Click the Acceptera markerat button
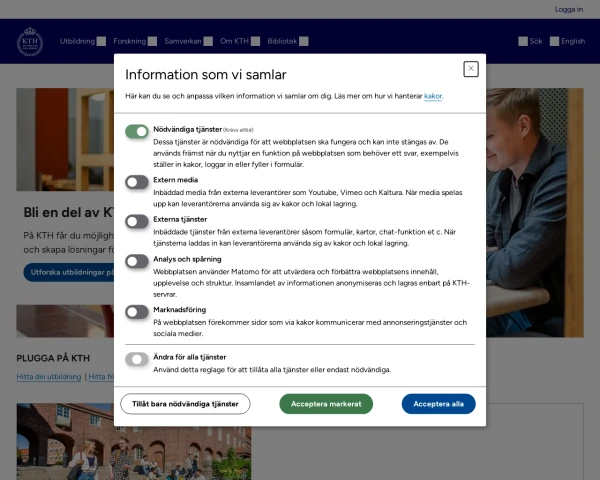 tap(326, 404)
